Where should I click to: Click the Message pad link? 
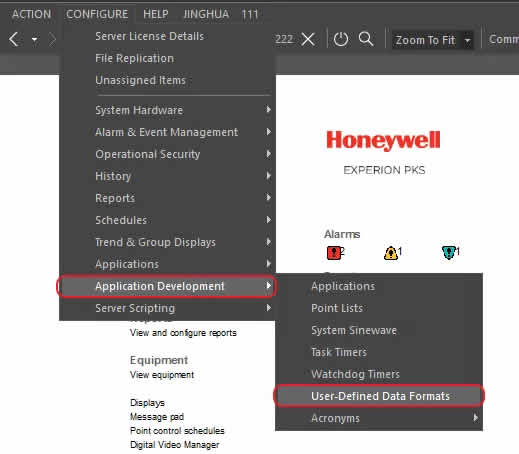pyautogui.click(x=157, y=417)
